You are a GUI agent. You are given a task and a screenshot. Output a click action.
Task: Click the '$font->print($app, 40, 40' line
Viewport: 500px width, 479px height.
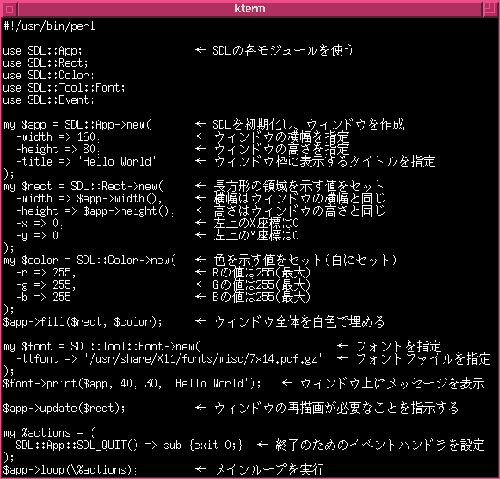83,384
